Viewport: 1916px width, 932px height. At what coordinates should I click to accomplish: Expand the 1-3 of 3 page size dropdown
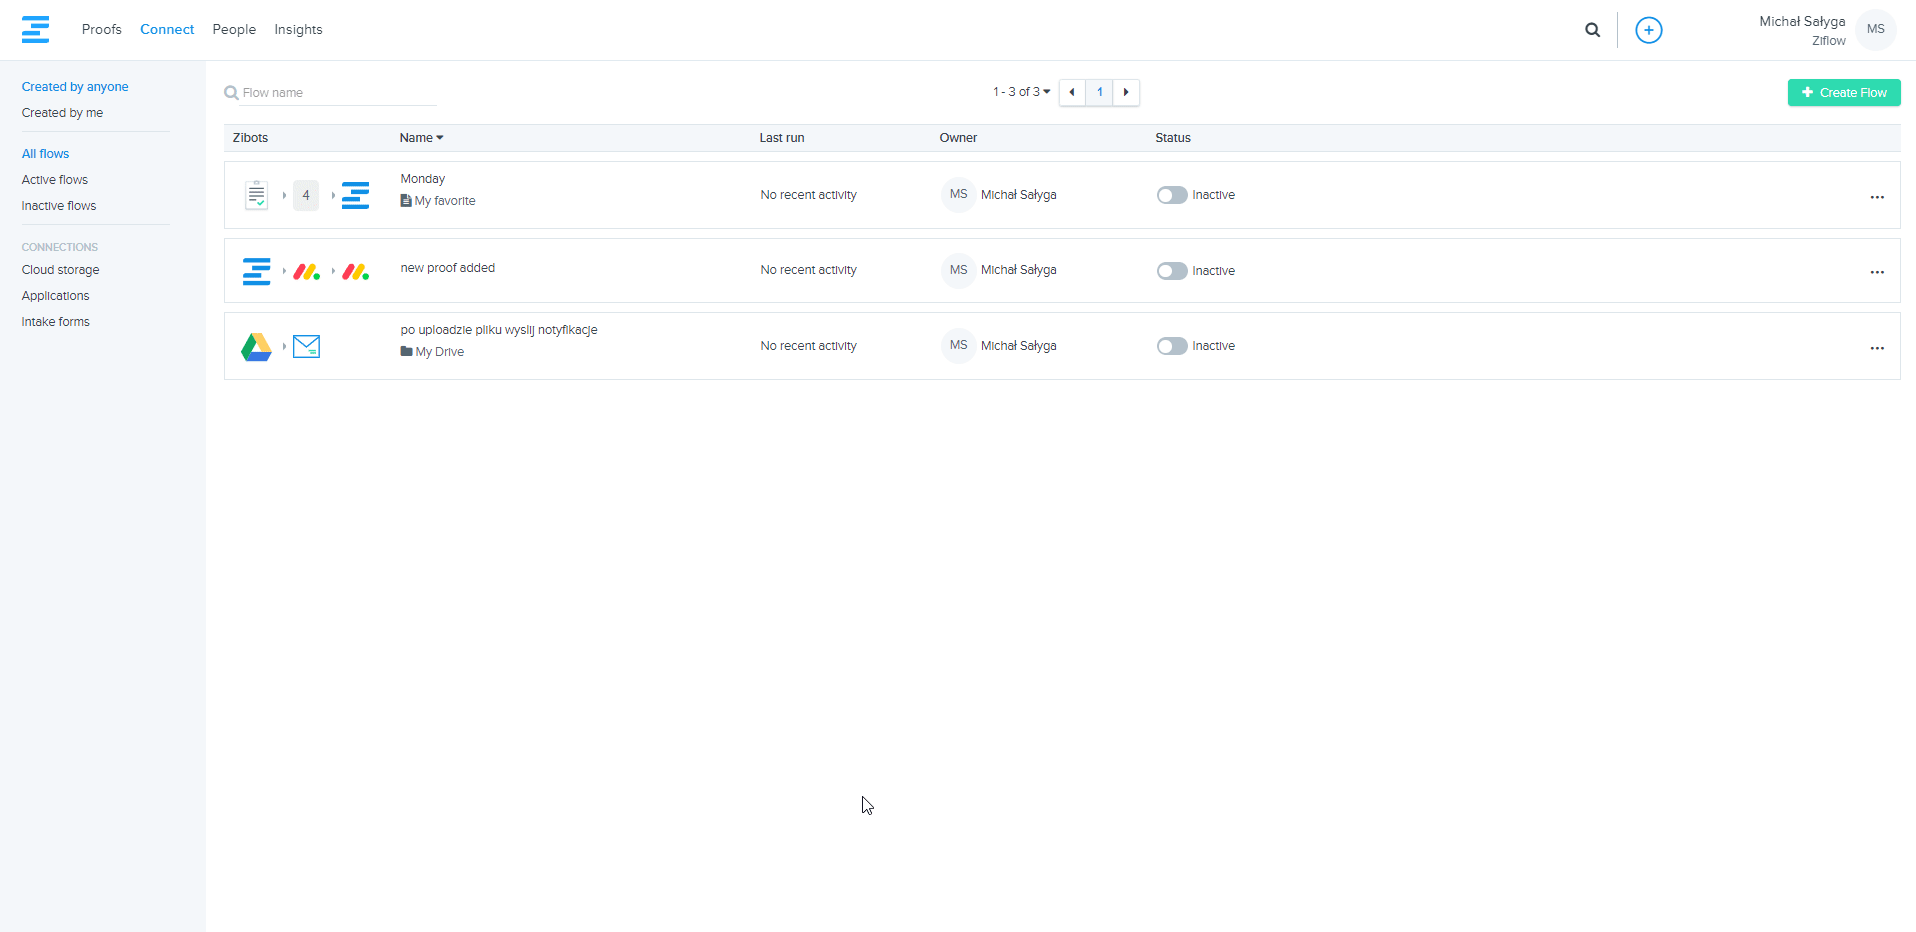tap(1021, 92)
